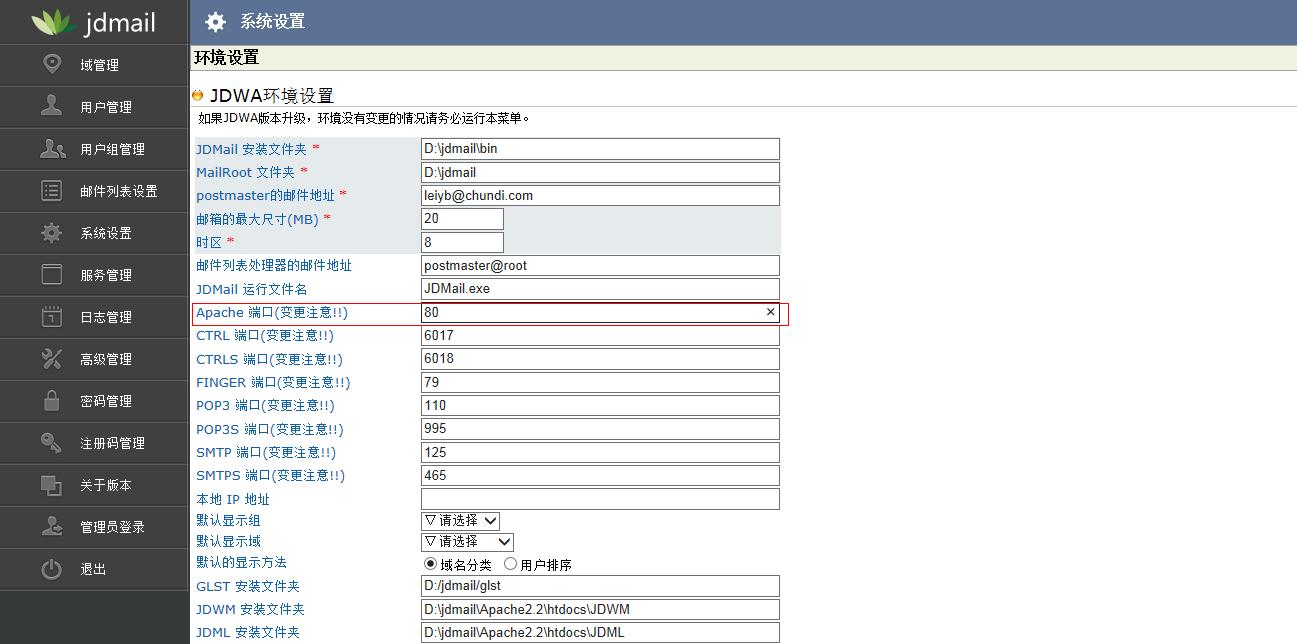
Task: Click the 服务管理 window icon
Action: (52, 274)
